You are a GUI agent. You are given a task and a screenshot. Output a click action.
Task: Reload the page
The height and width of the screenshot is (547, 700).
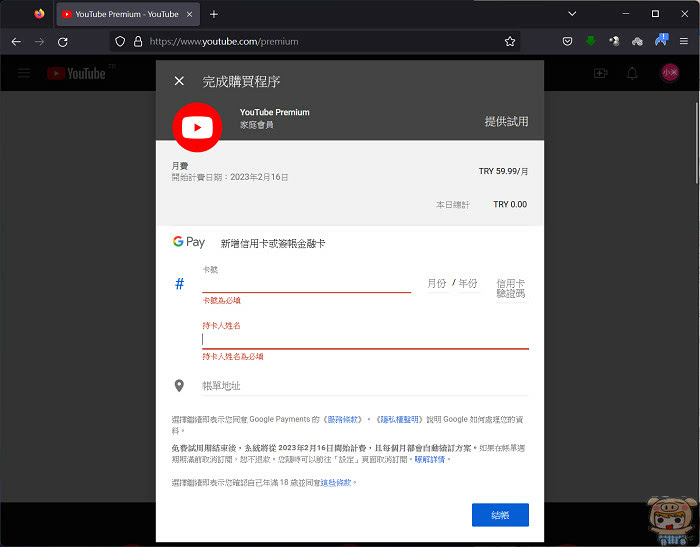click(x=63, y=42)
